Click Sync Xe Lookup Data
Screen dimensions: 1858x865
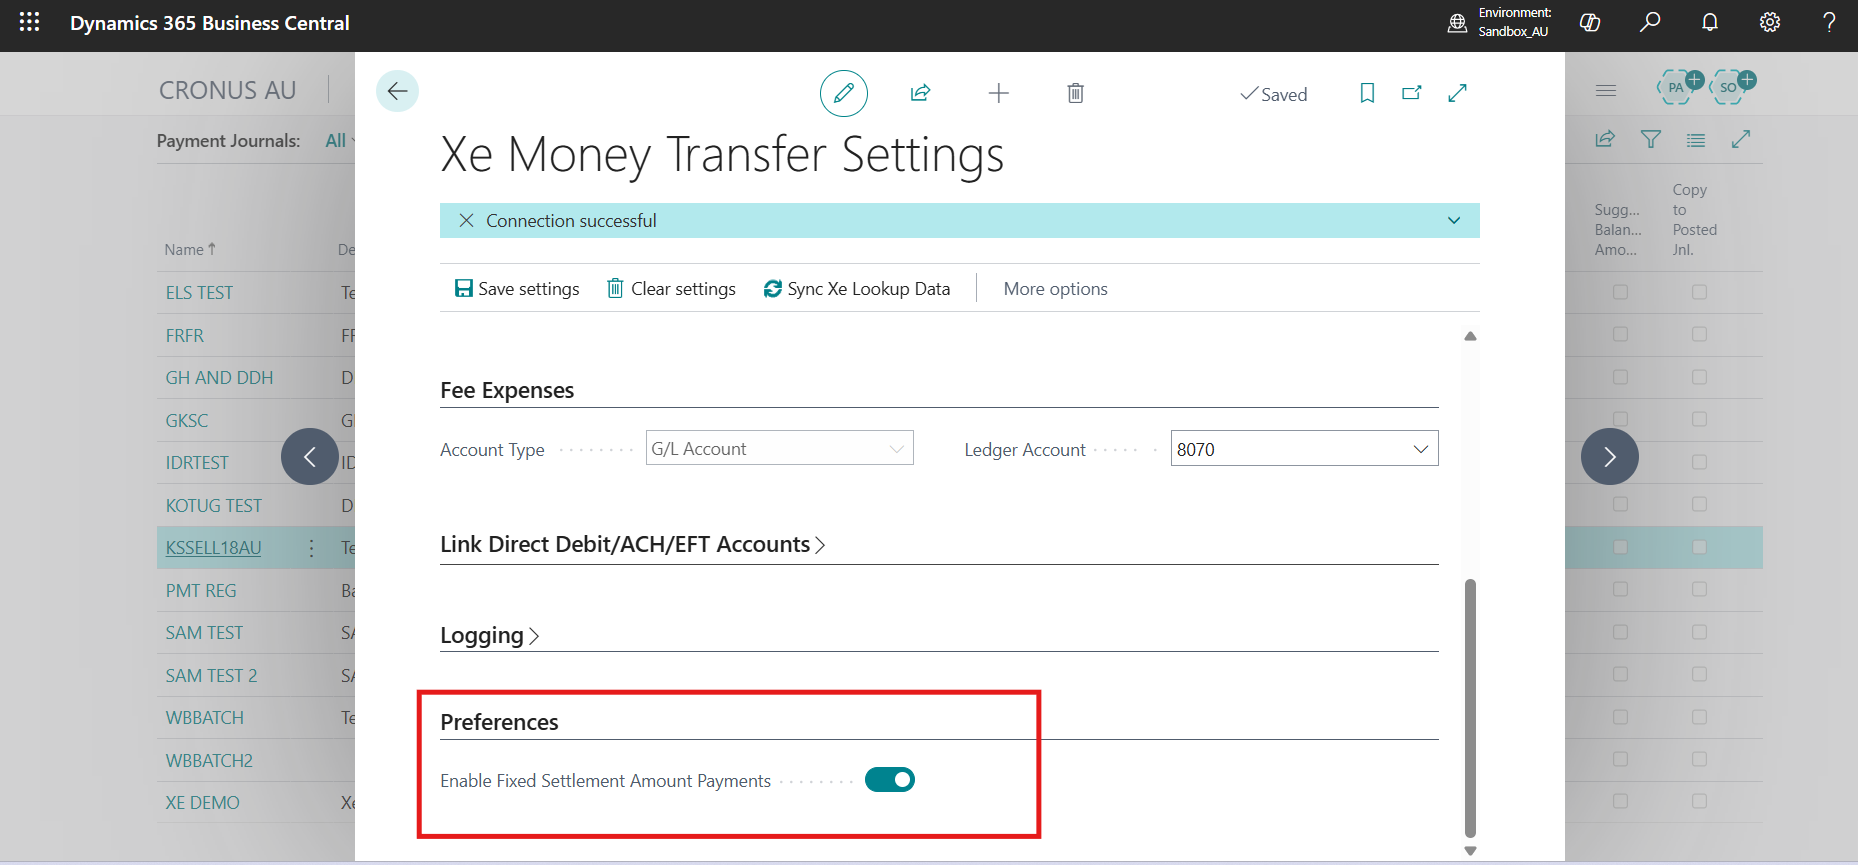857,289
